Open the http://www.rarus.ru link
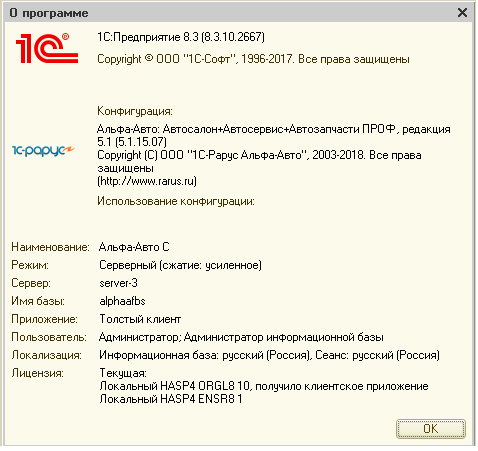 point(147,181)
